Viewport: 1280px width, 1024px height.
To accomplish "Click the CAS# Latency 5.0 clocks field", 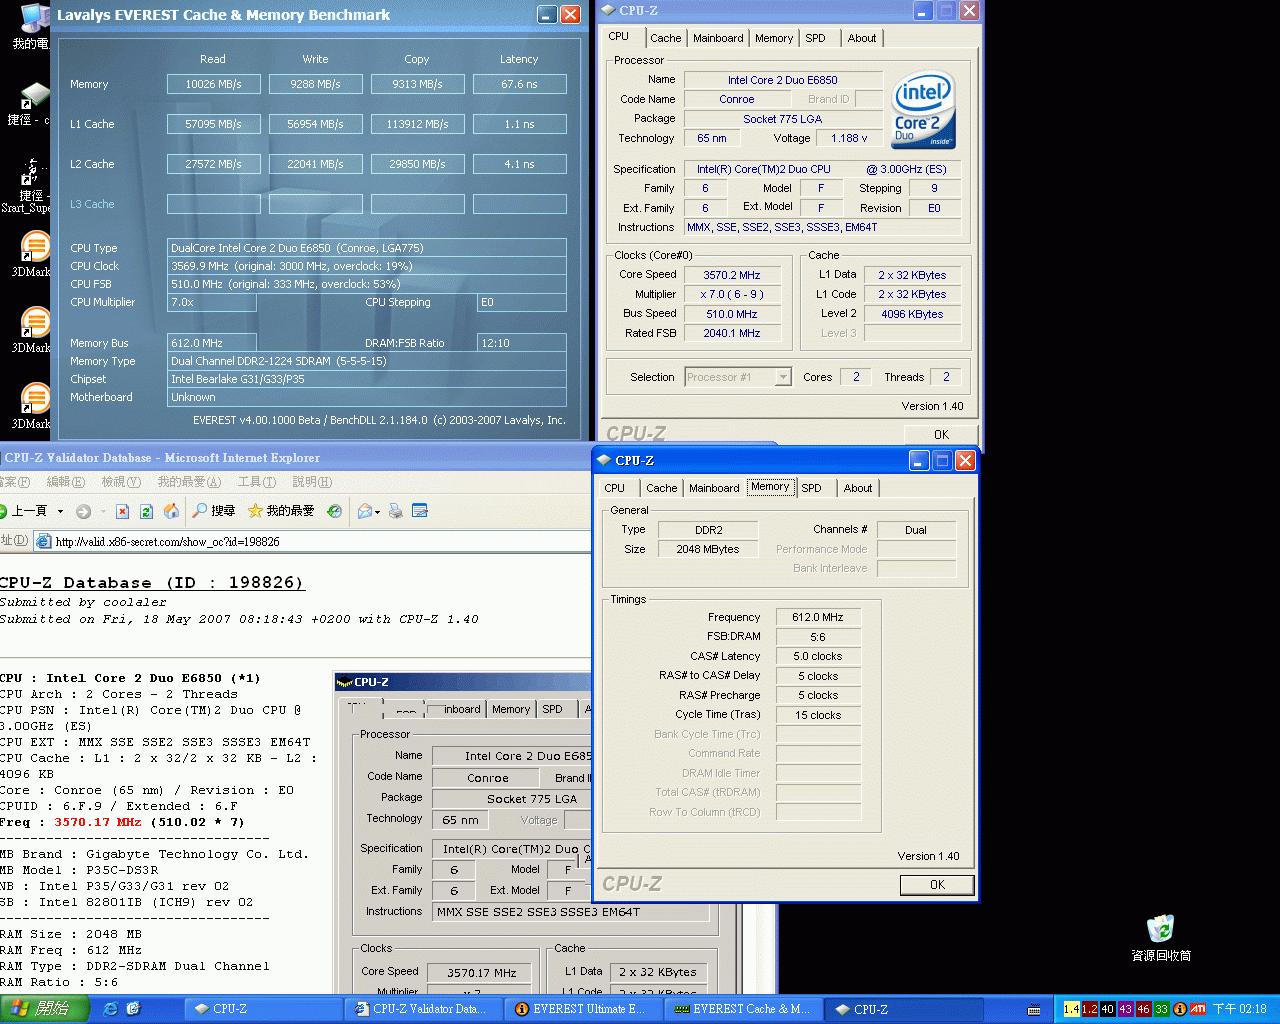I will (x=818, y=657).
